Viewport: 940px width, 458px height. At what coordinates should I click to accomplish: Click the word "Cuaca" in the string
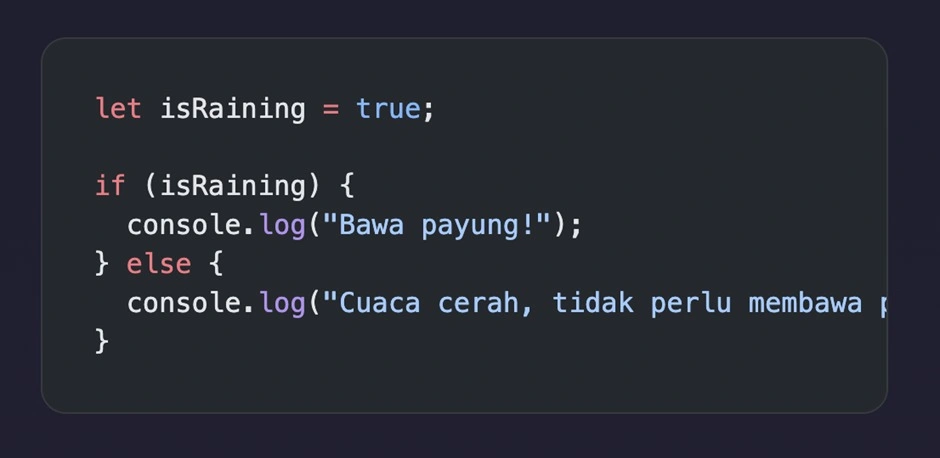point(380,303)
